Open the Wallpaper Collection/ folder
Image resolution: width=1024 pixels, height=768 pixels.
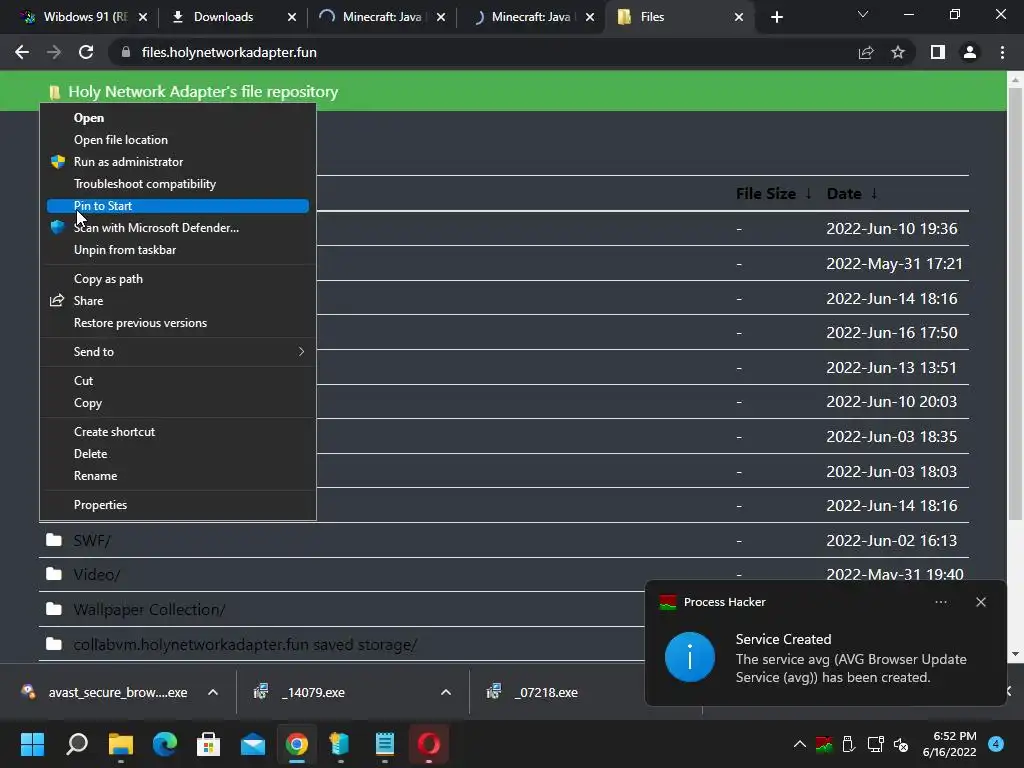150,610
